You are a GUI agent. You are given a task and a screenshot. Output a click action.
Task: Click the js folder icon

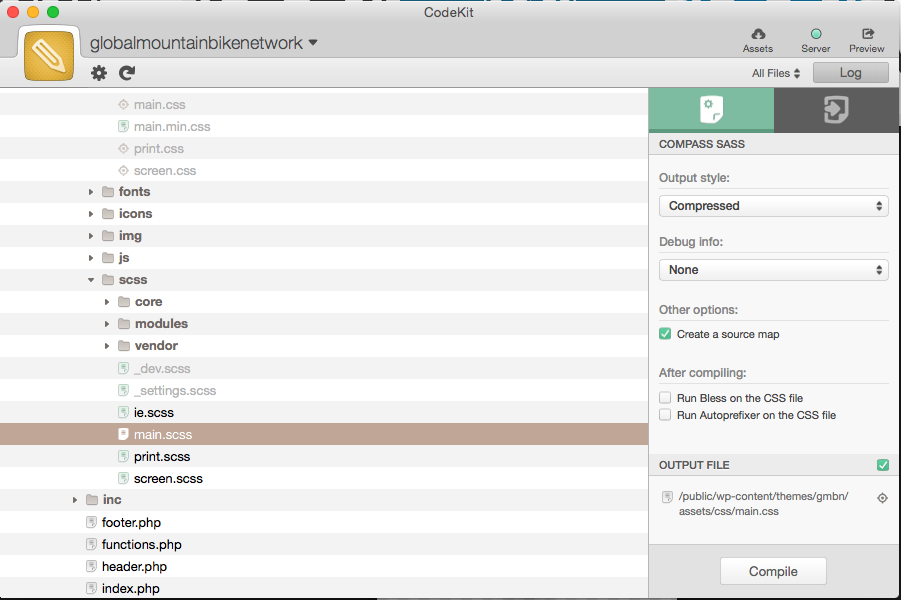coord(108,257)
